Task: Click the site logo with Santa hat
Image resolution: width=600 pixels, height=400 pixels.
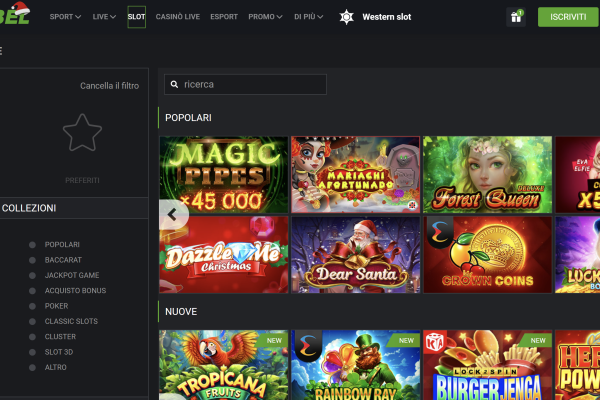Action: coord(15,13)
